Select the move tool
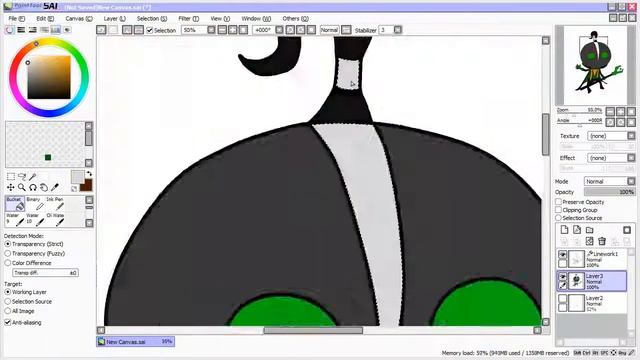This screenshot has width=640, height=360. [x=11, y=187]
